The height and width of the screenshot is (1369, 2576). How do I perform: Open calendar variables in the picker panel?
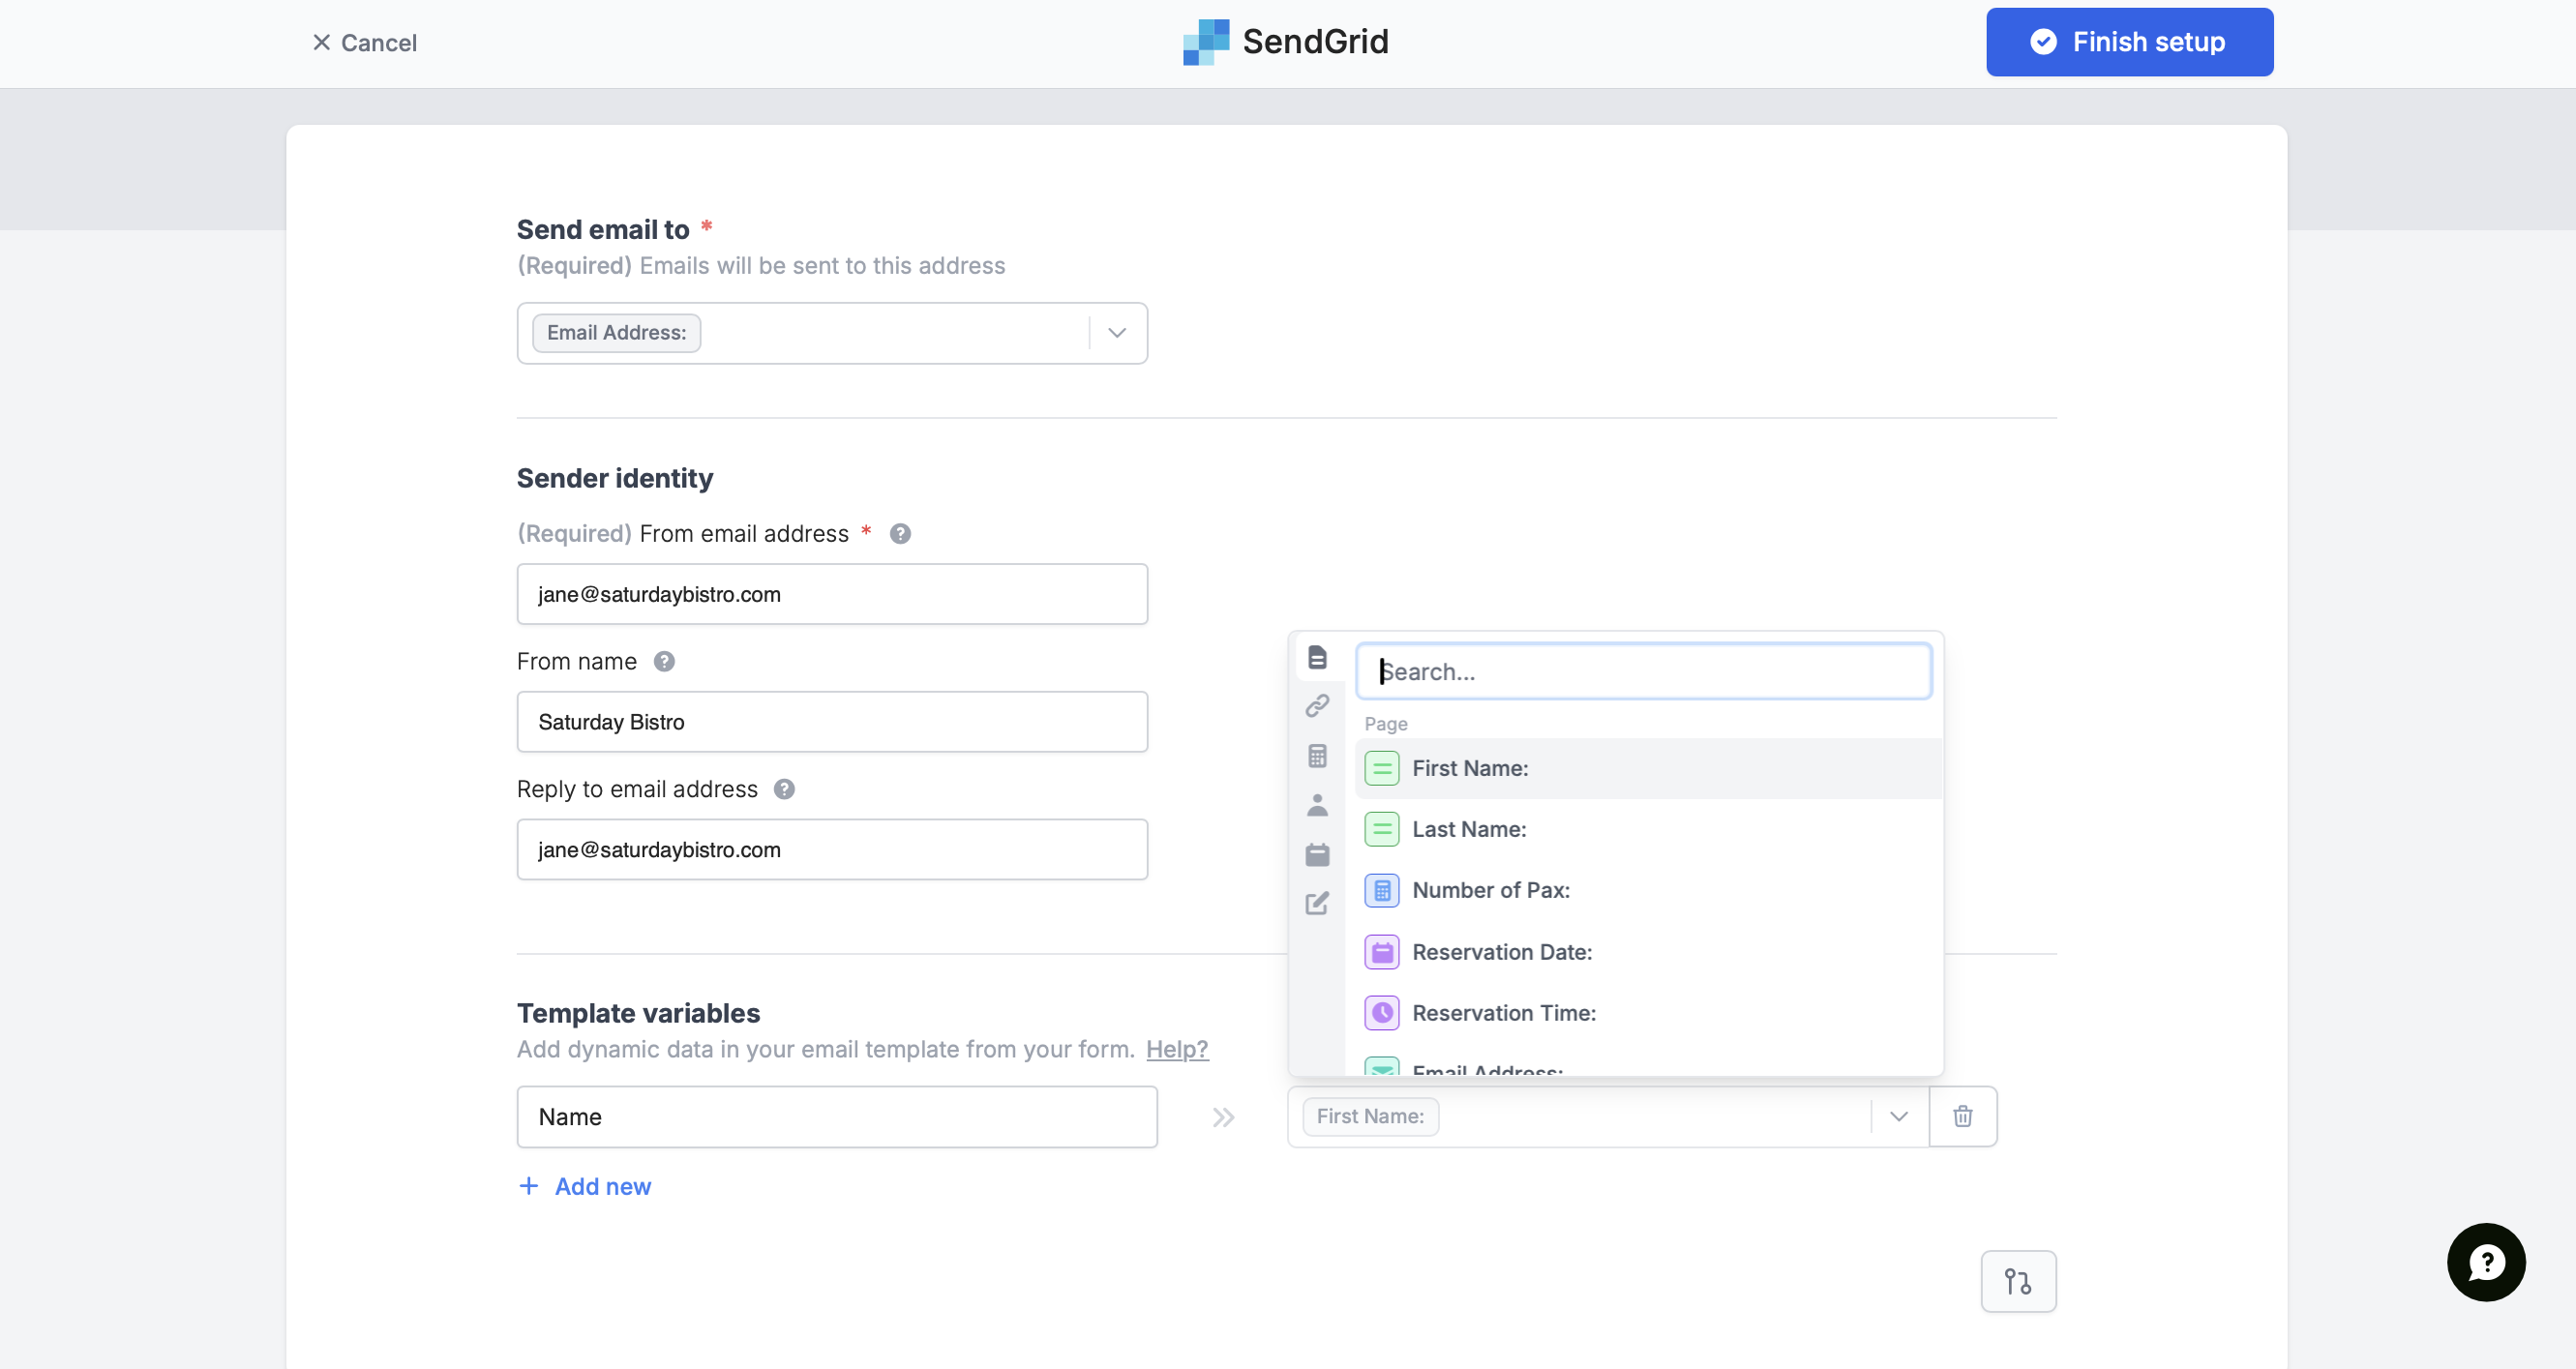(1318, 855)
